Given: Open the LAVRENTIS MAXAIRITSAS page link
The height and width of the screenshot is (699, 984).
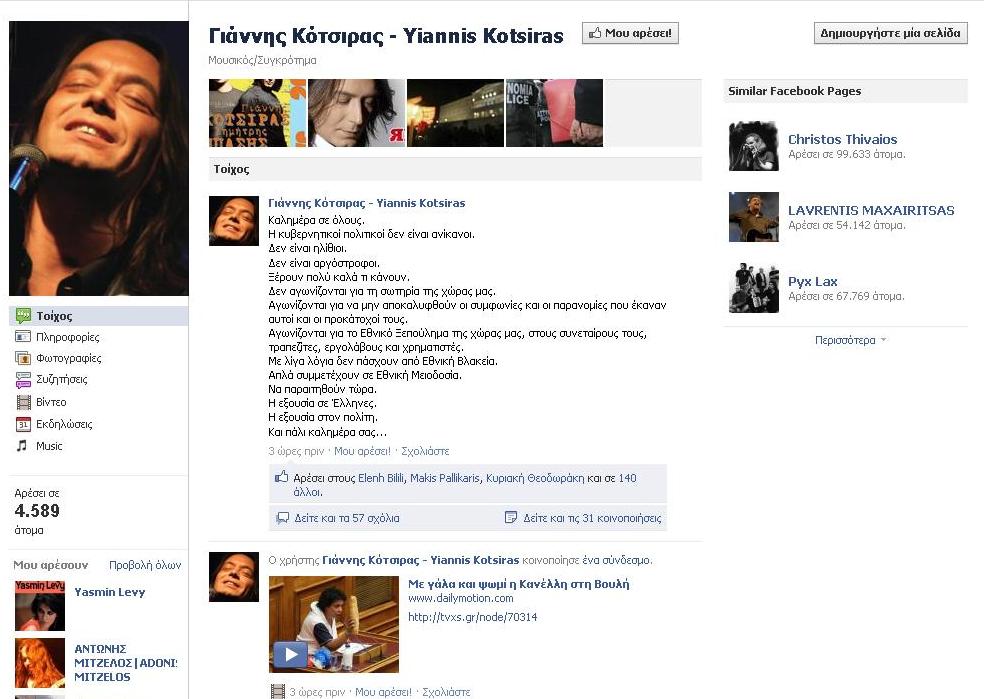Looking at the screenshot, I should (x=870, y=210).
